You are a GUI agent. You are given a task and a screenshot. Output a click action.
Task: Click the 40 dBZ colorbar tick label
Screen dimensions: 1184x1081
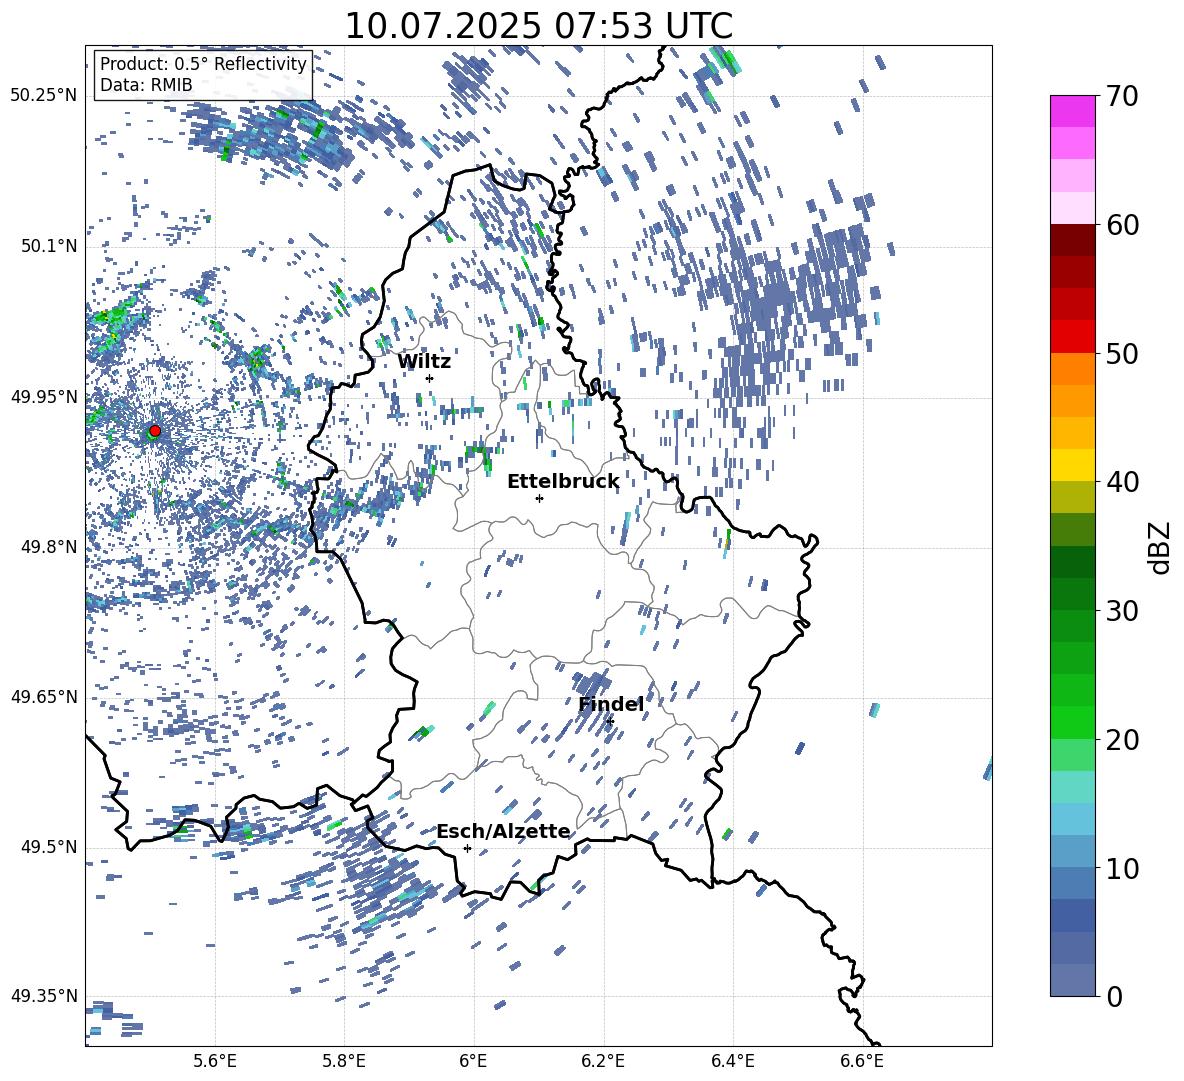coord(1122,482)
